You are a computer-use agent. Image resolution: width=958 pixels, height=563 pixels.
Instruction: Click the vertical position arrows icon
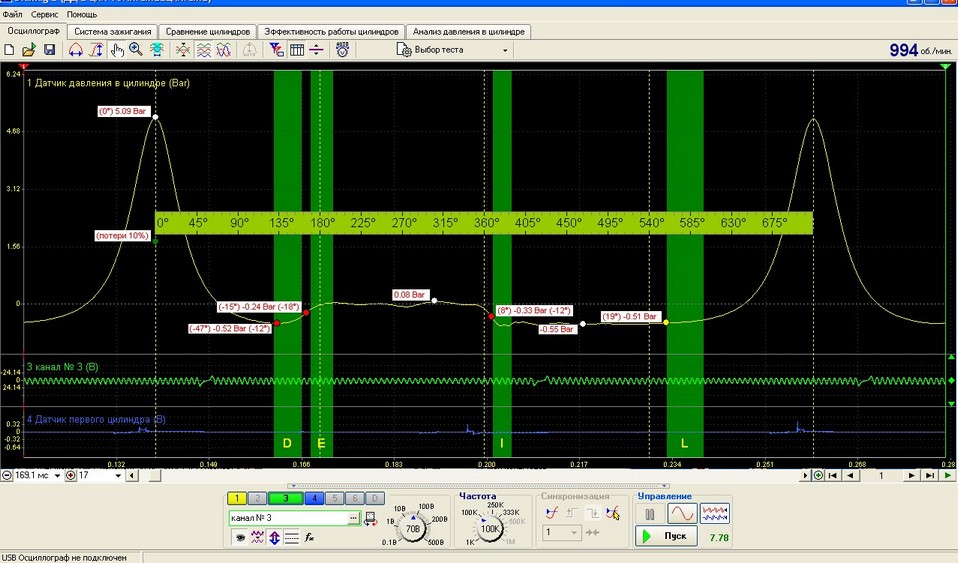pyautogui.click(x=274, y=538)
